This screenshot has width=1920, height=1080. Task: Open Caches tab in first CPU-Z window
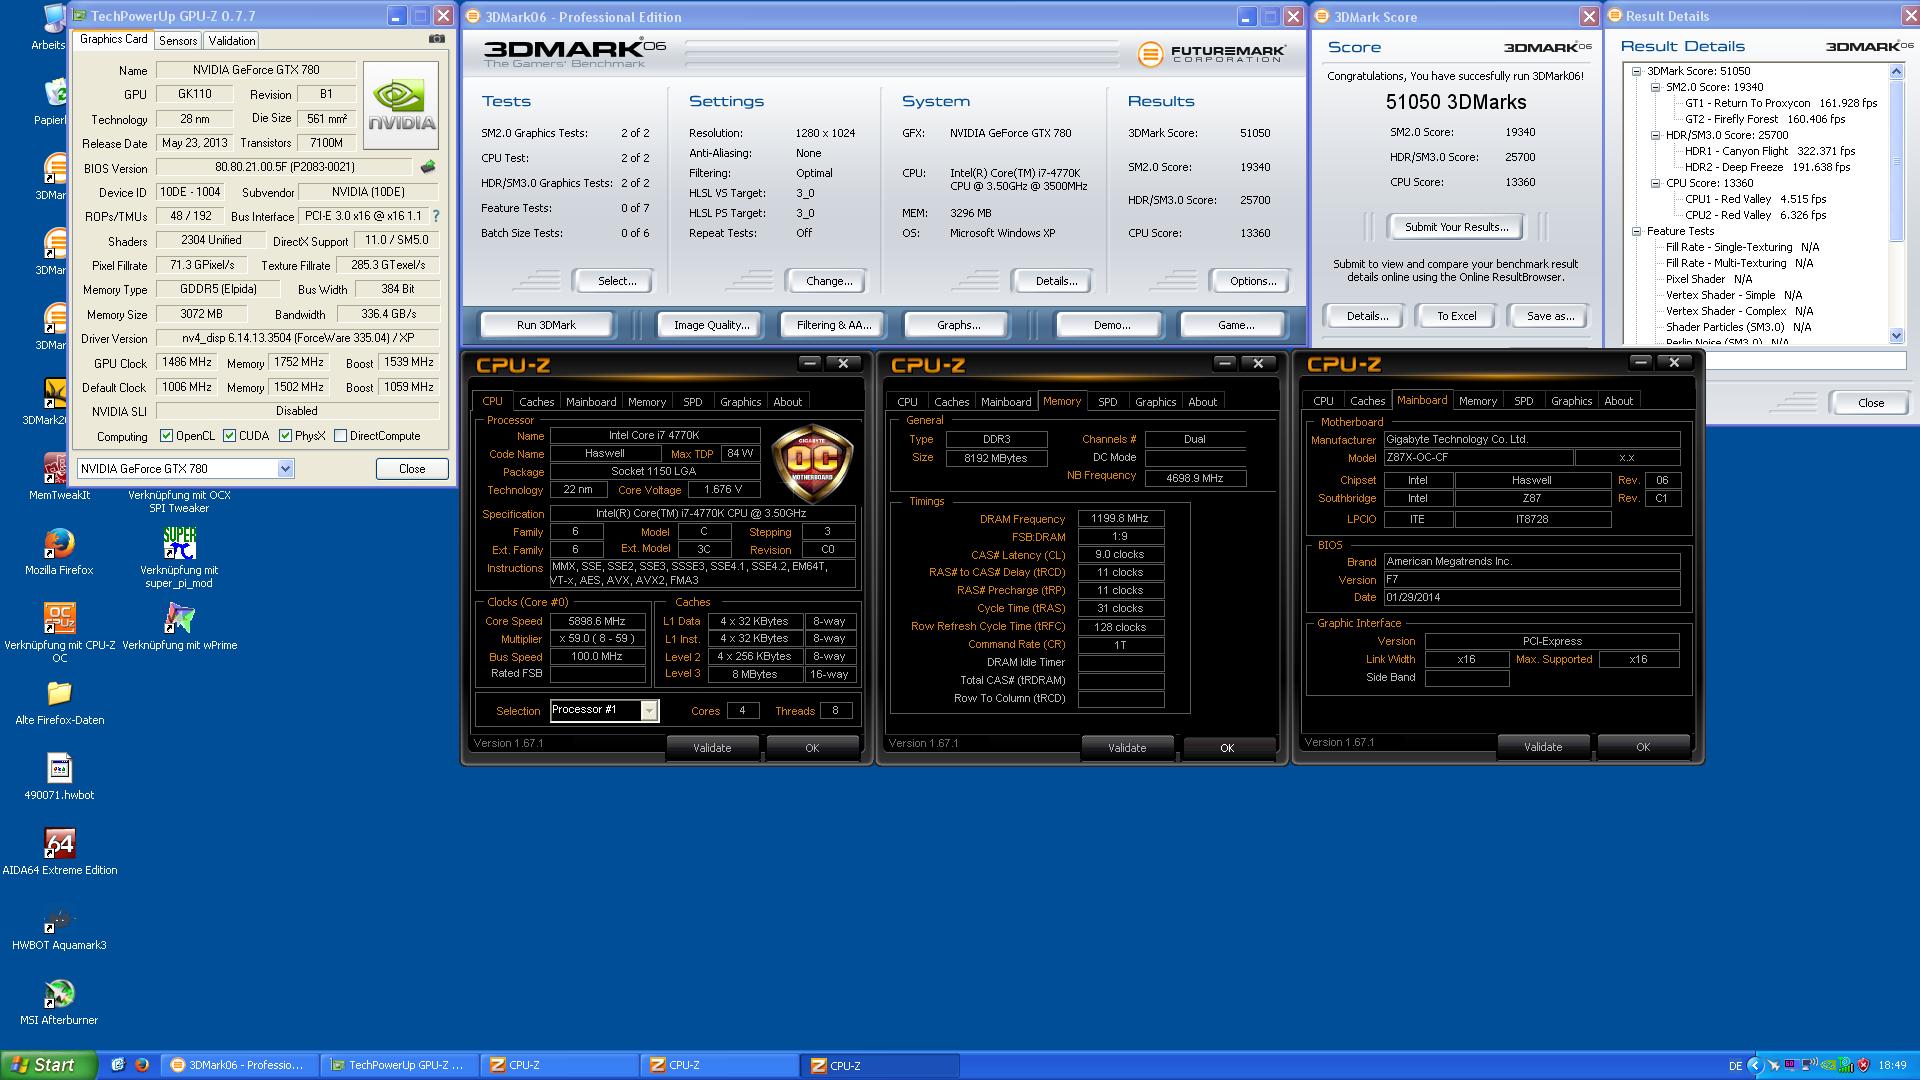tap(536, 402)
